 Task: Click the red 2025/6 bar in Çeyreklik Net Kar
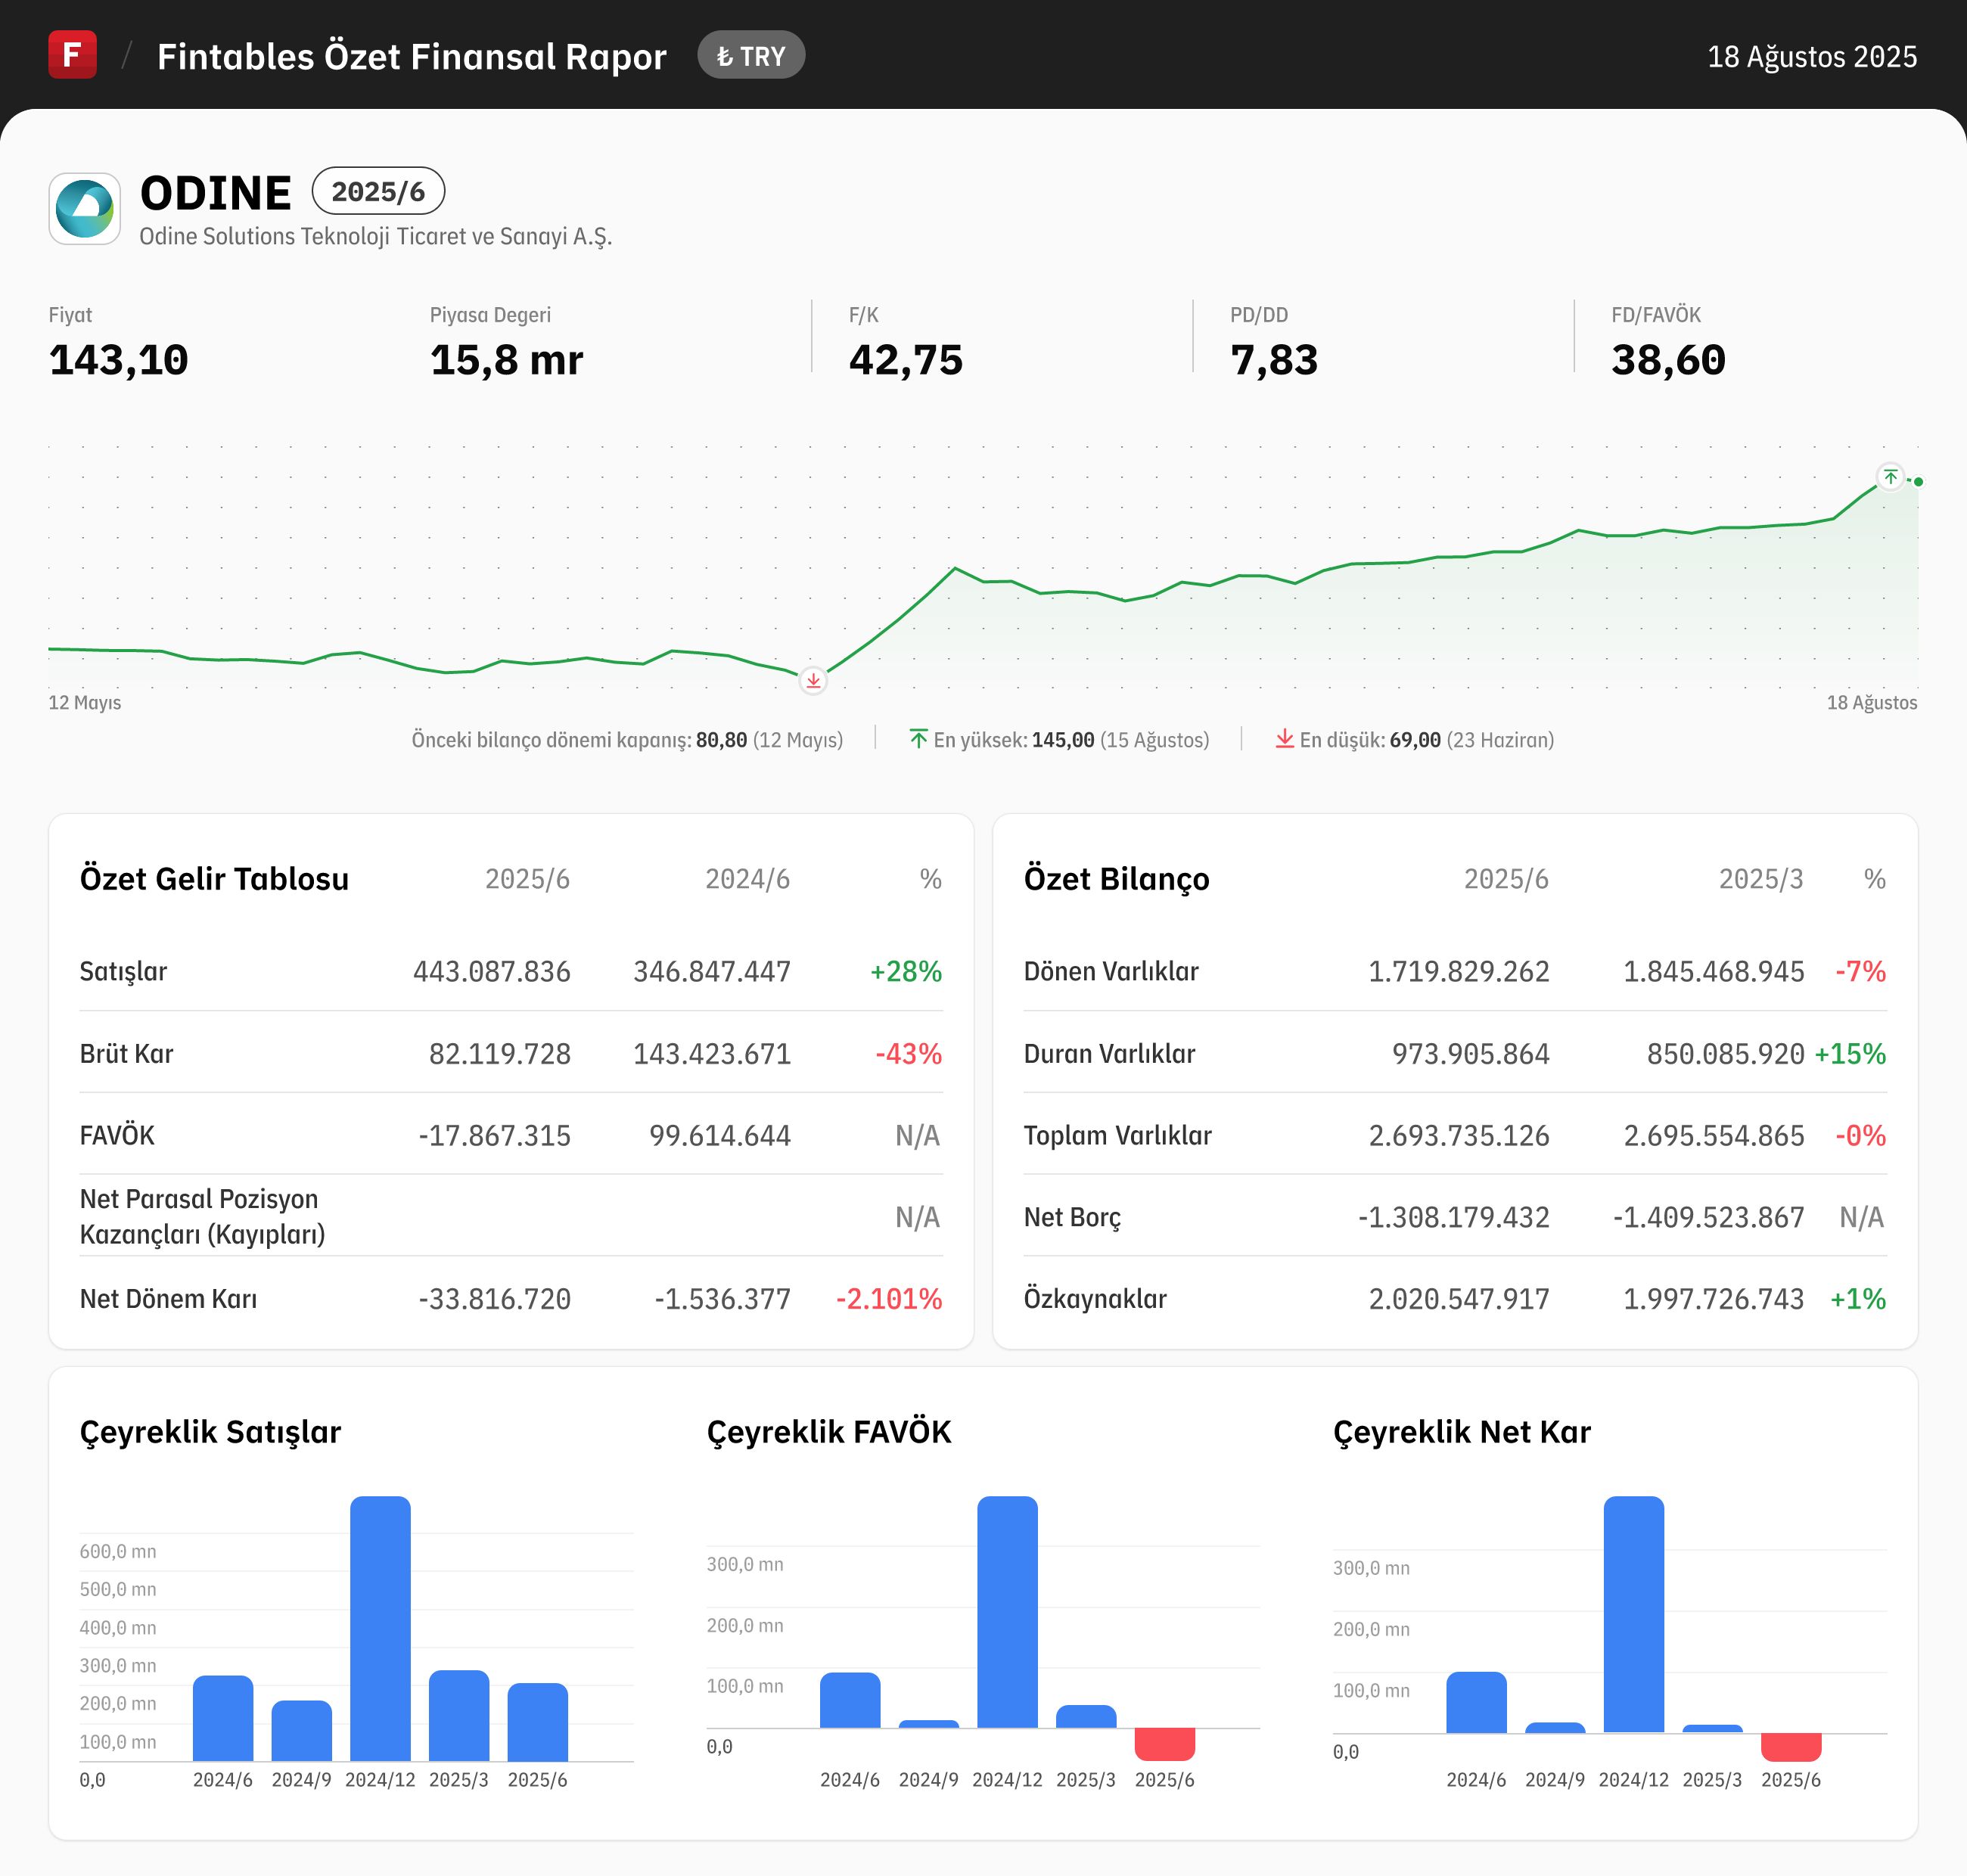click(x=1790, y=1746)
